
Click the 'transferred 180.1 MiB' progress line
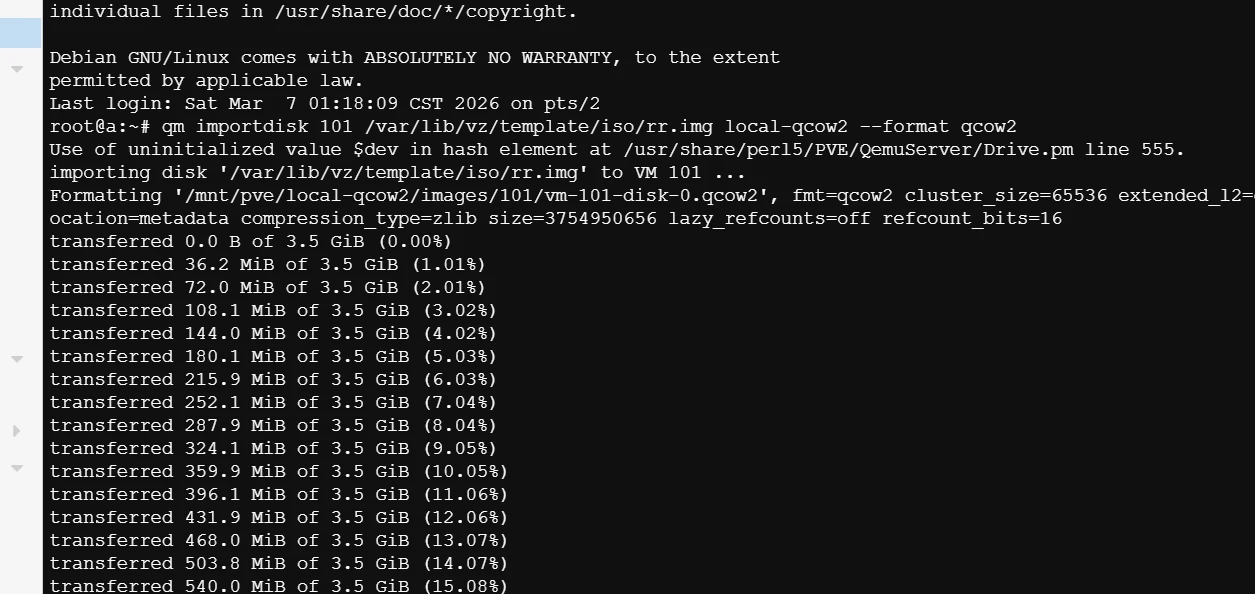click(272, 356)
